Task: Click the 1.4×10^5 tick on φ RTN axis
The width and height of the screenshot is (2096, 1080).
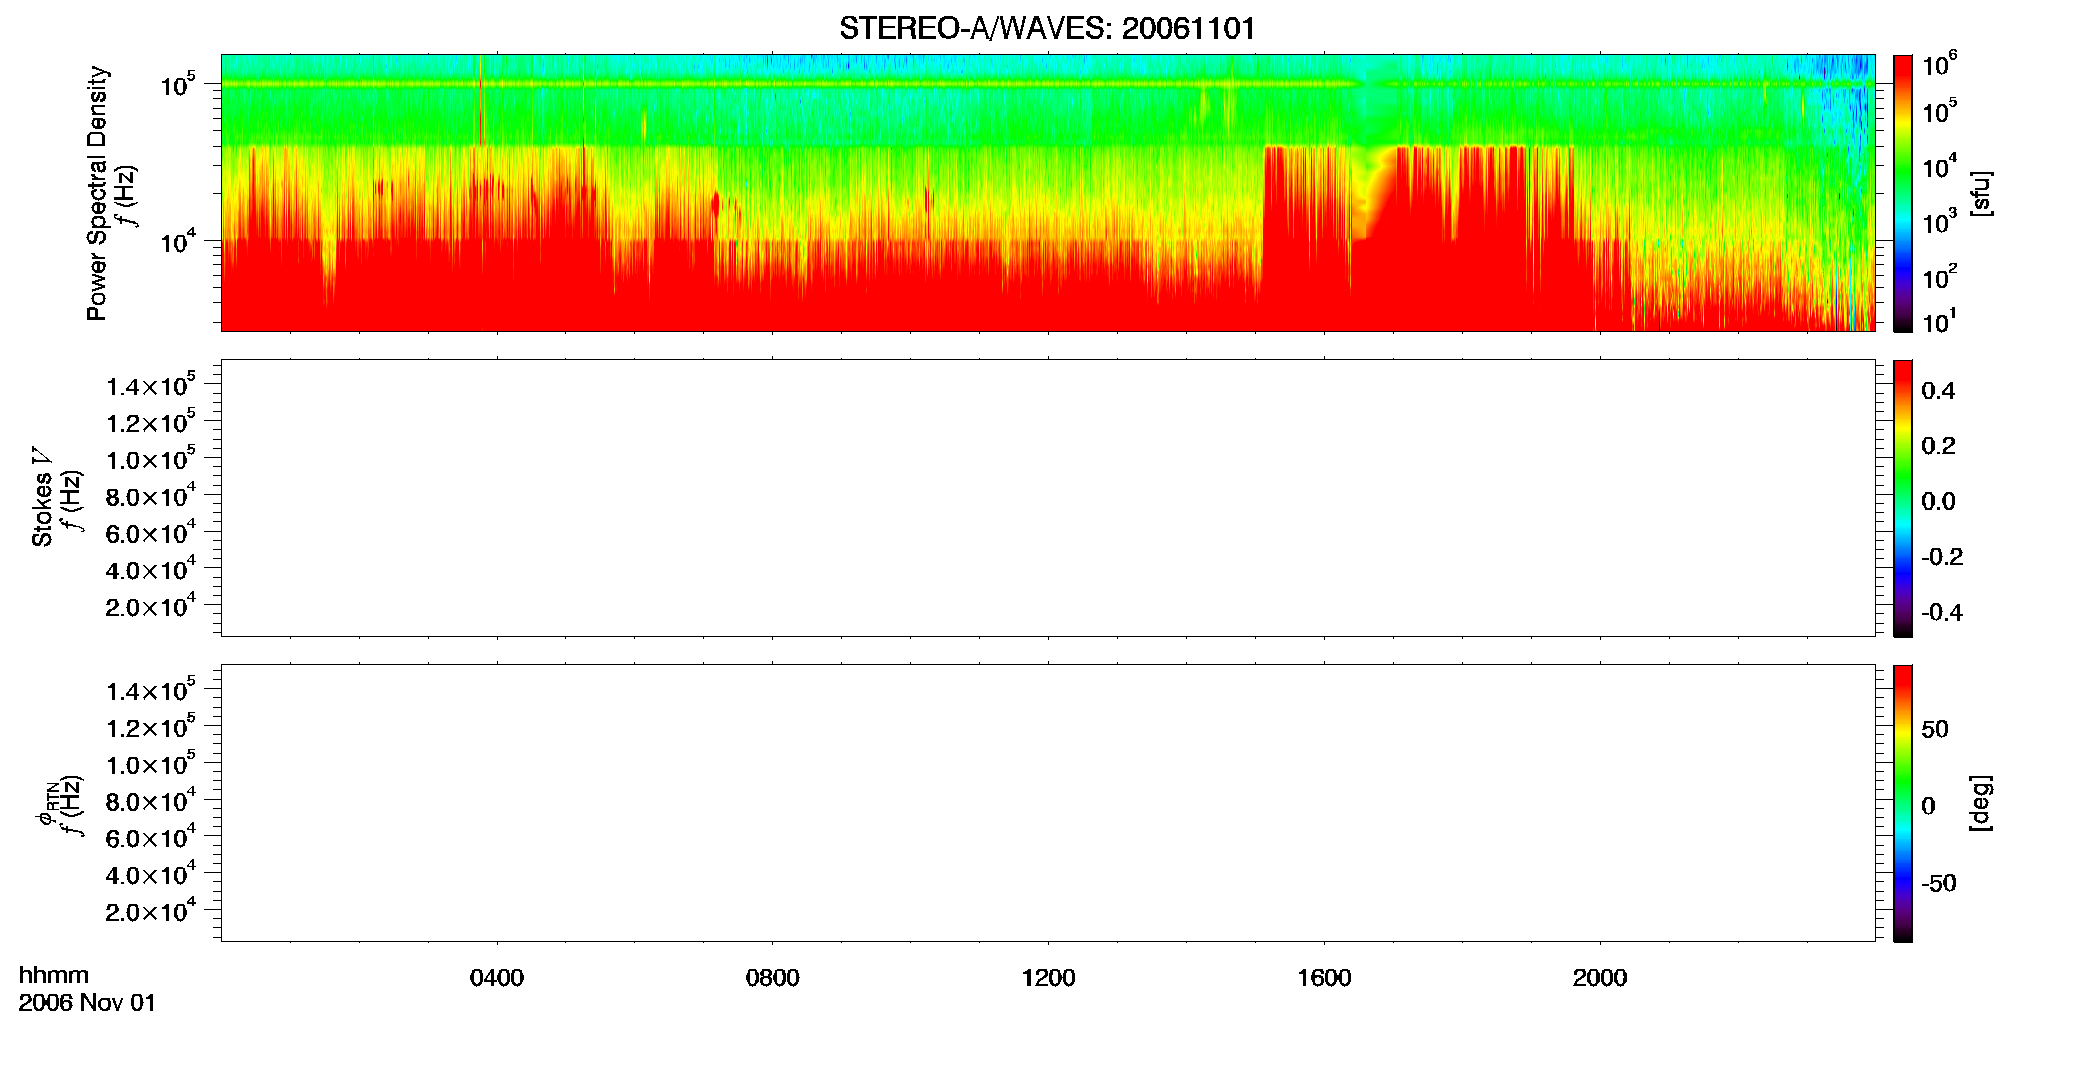Action: [151, 690]
